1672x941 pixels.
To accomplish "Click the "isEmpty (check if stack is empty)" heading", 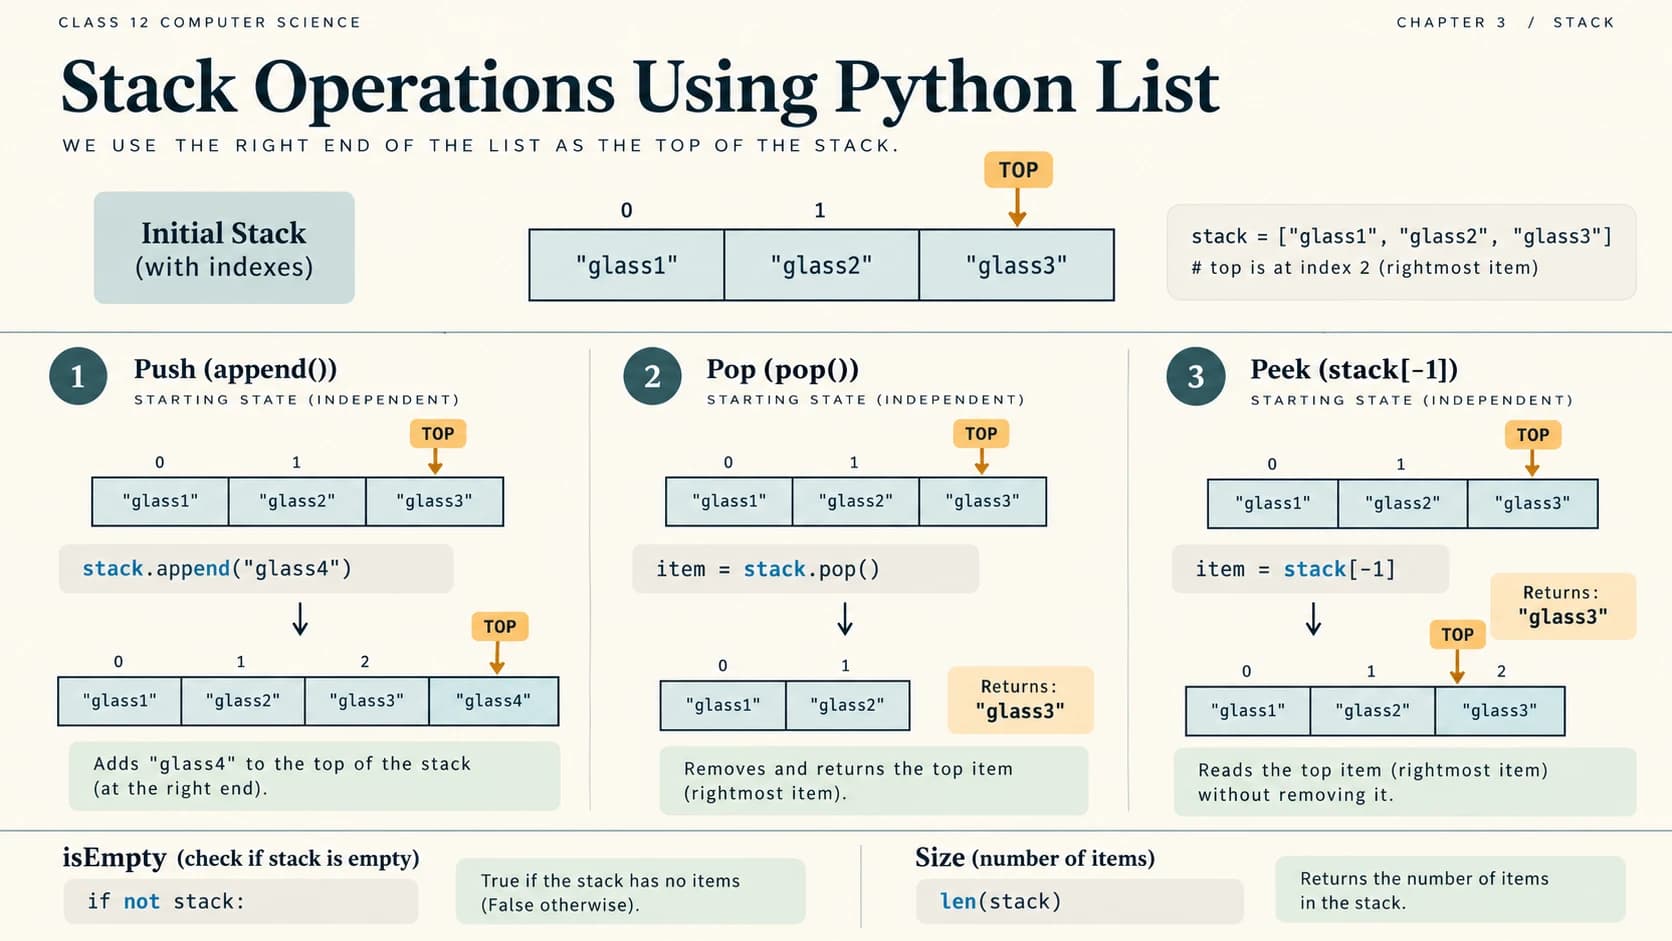I will [x=241, y=858].
